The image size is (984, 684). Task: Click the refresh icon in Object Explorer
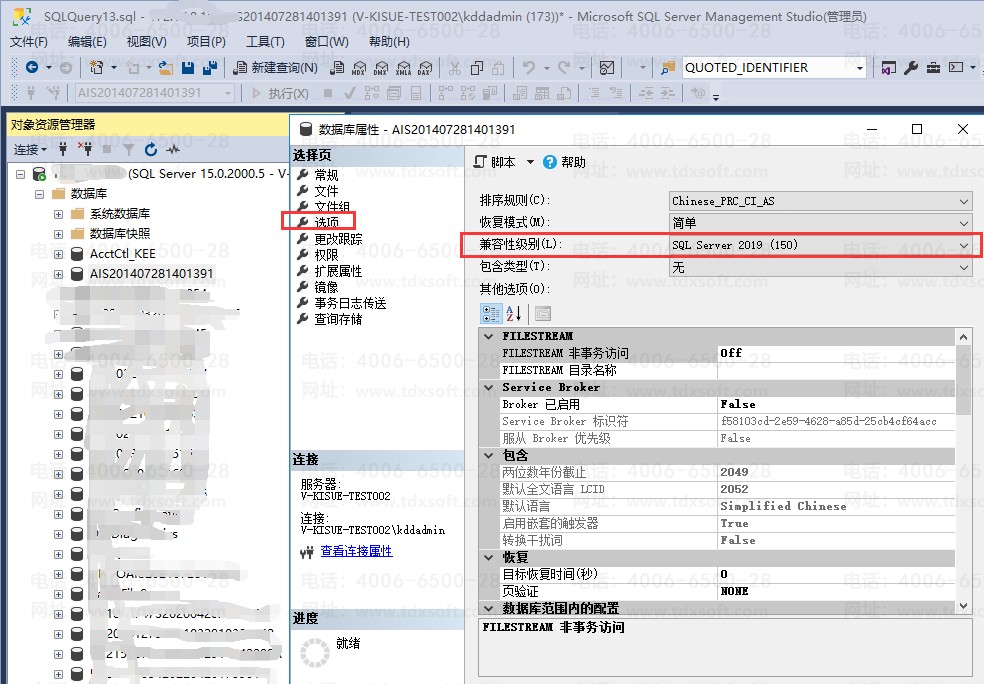151,149
